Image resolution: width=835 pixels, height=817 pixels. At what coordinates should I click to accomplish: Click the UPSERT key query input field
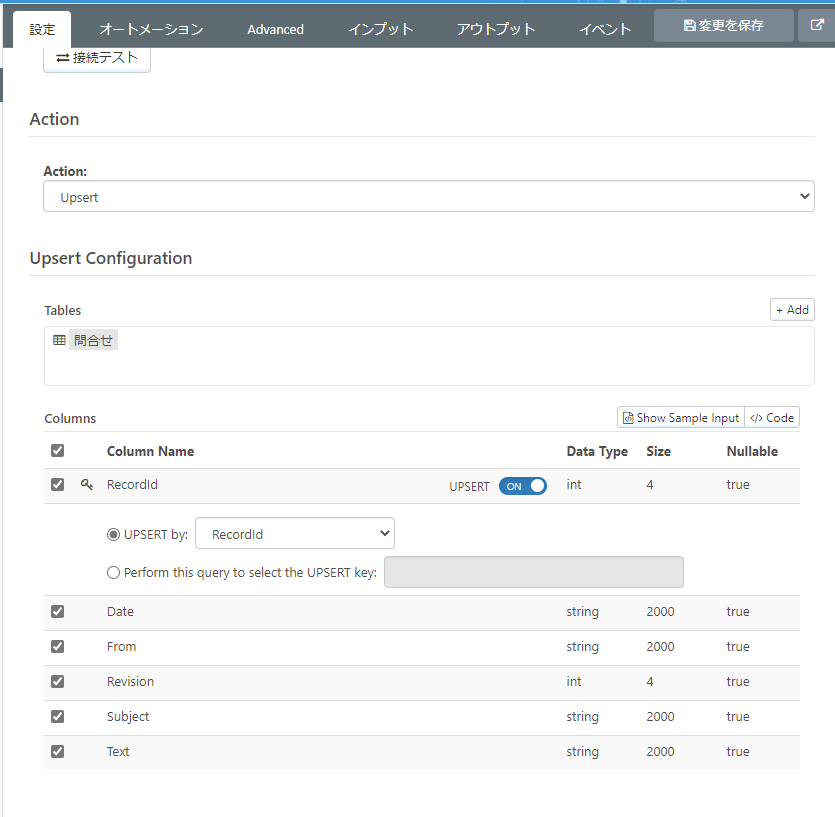533,573
